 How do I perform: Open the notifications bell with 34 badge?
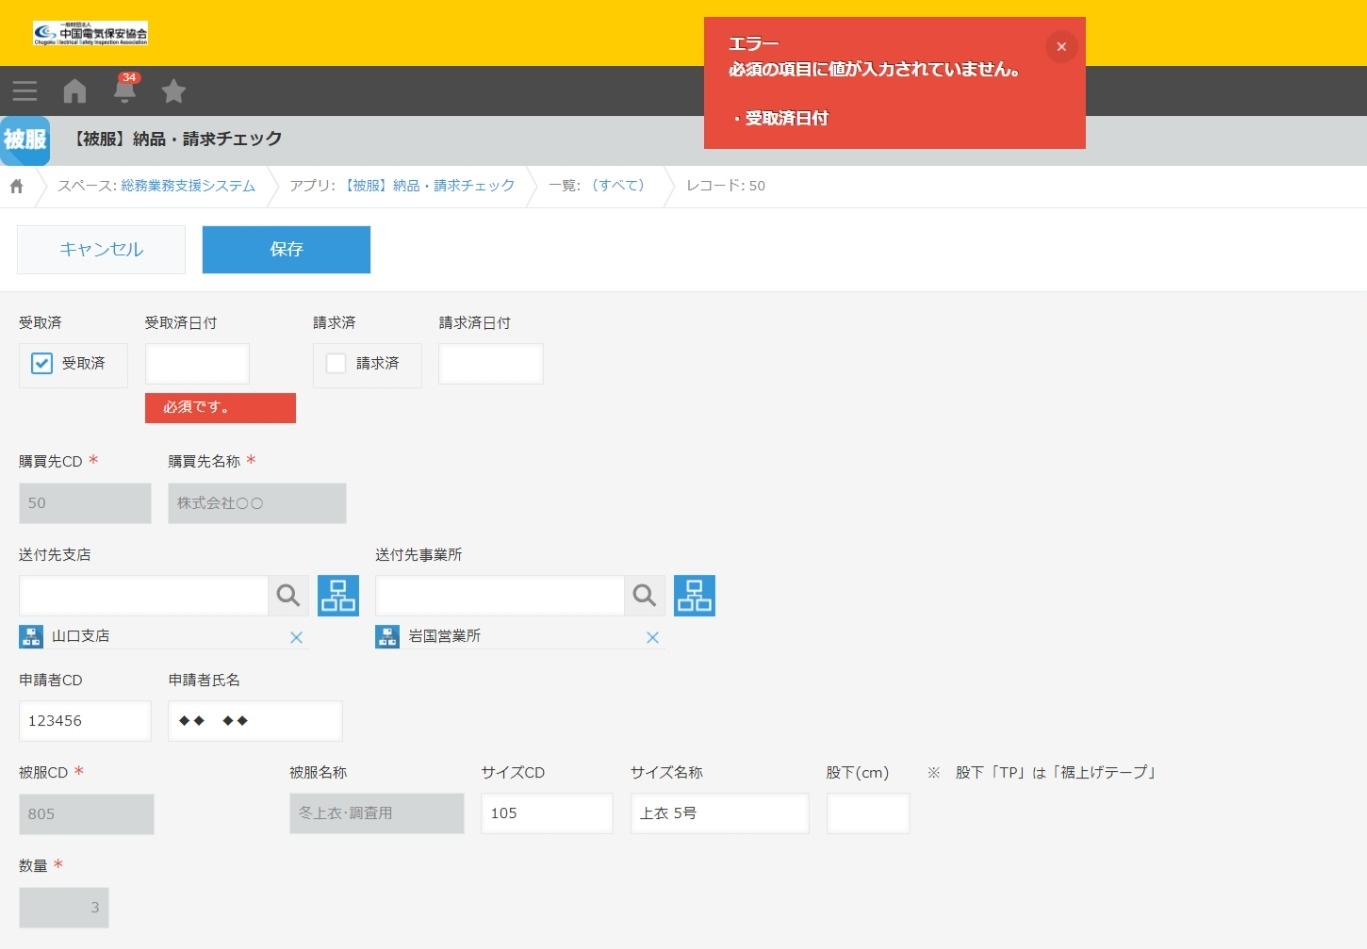tap(125, 91)
